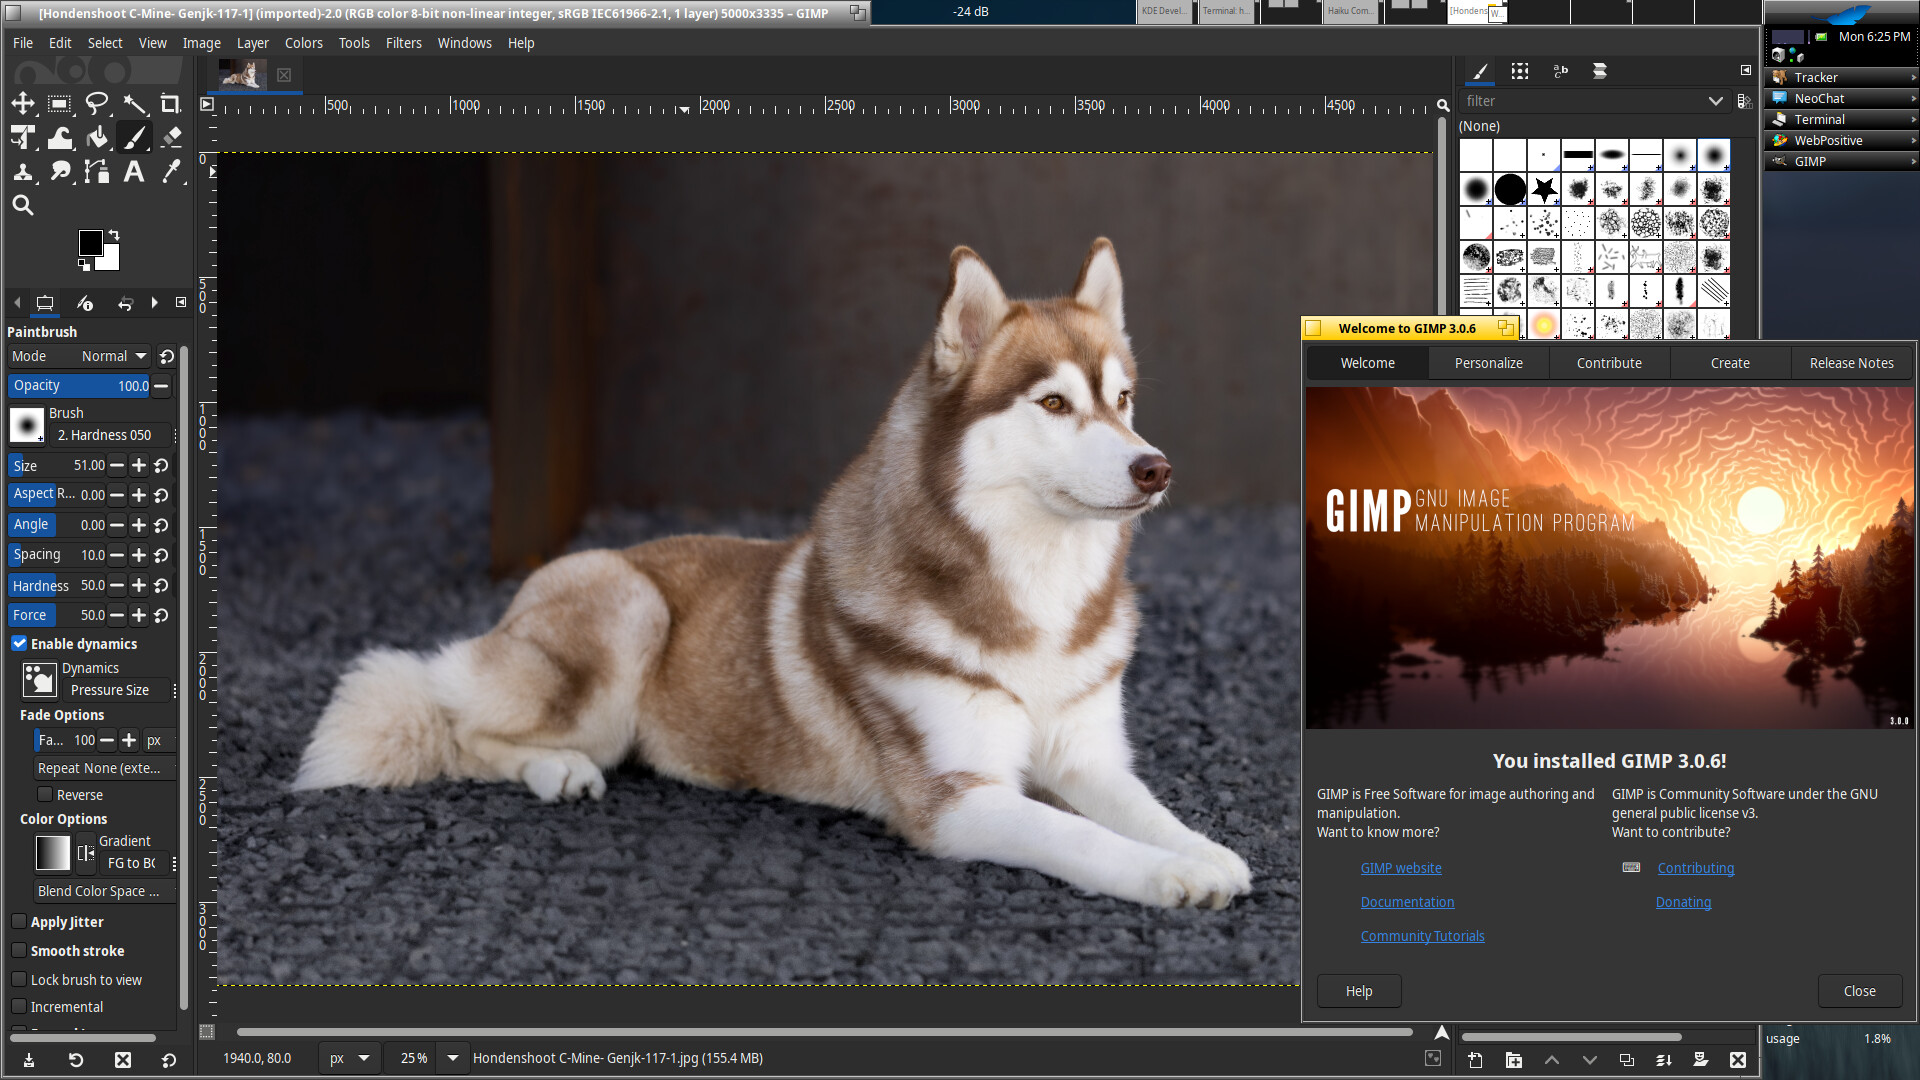Select the Crop tool

coord(171,104)
